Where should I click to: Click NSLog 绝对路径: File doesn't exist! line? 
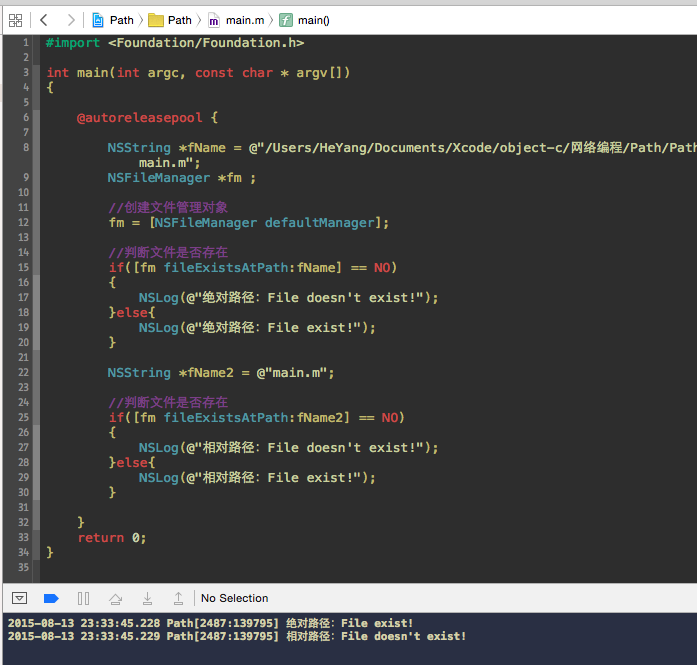(288, 297)
